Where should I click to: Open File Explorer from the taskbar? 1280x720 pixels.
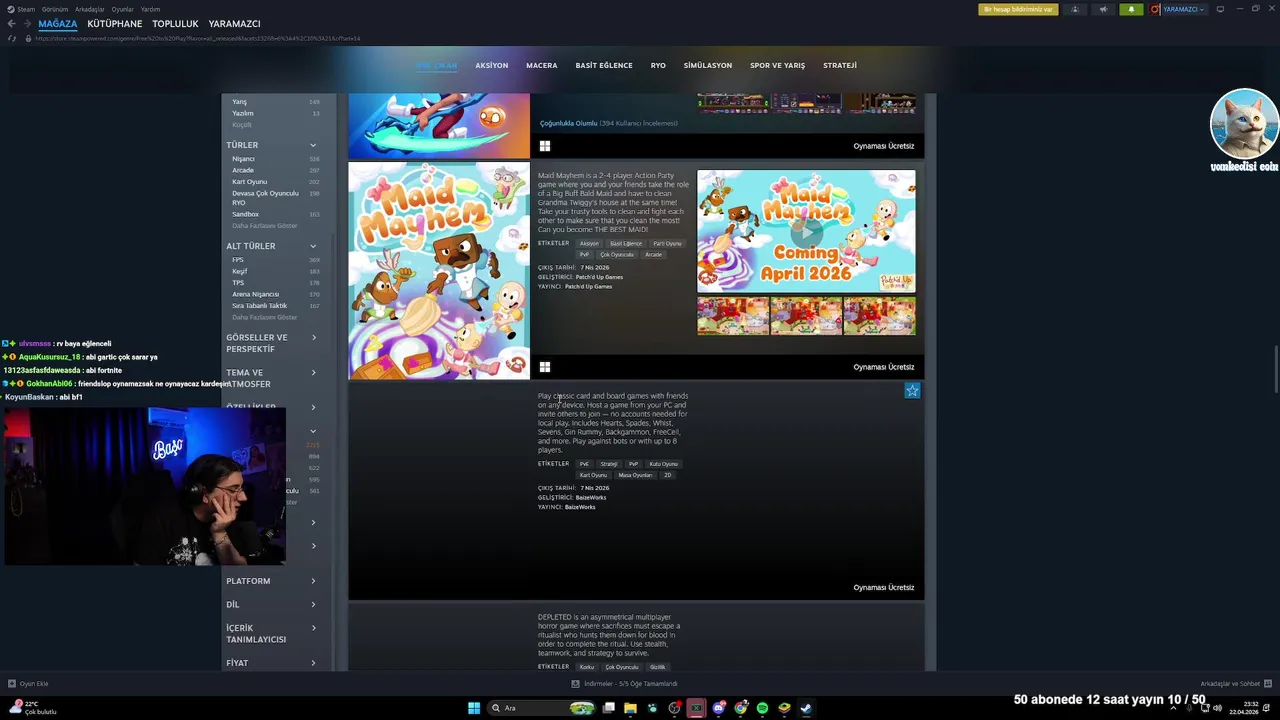(630, 708)
